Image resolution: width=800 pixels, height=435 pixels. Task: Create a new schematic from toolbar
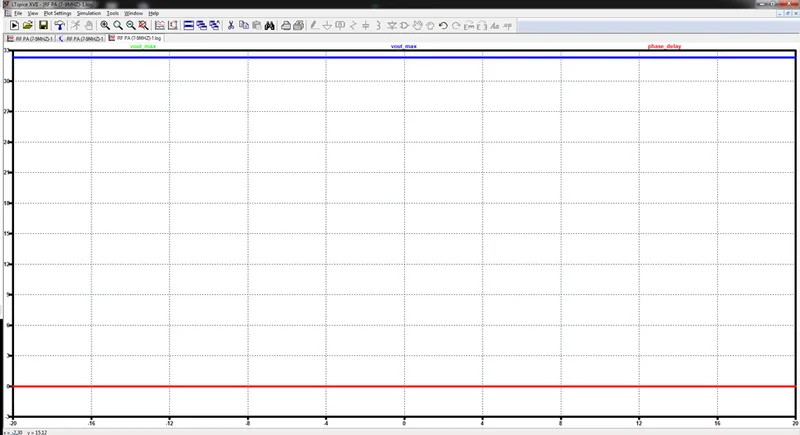[14, 25]
